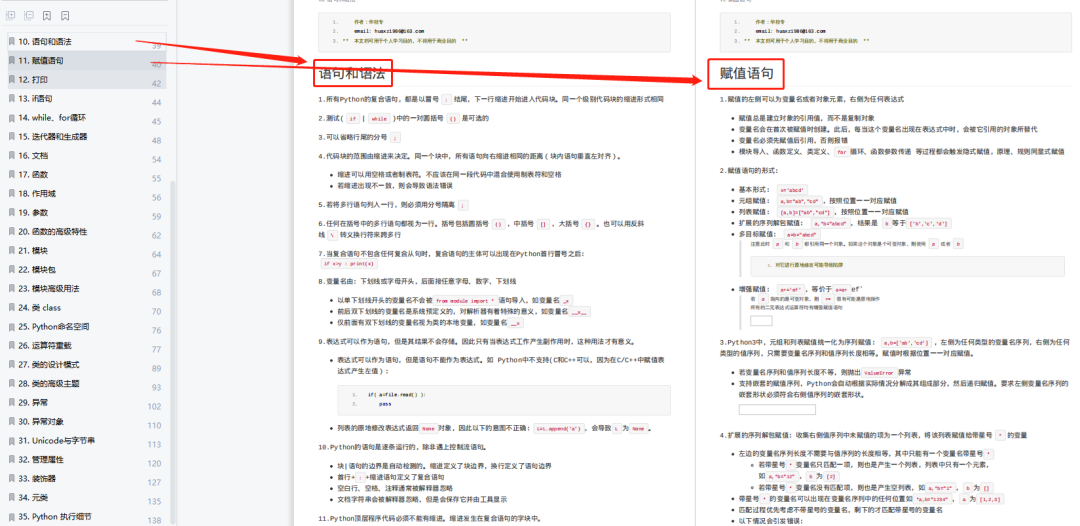
Task: Click the add bookmark icon in toolbar
Action: 47,15
